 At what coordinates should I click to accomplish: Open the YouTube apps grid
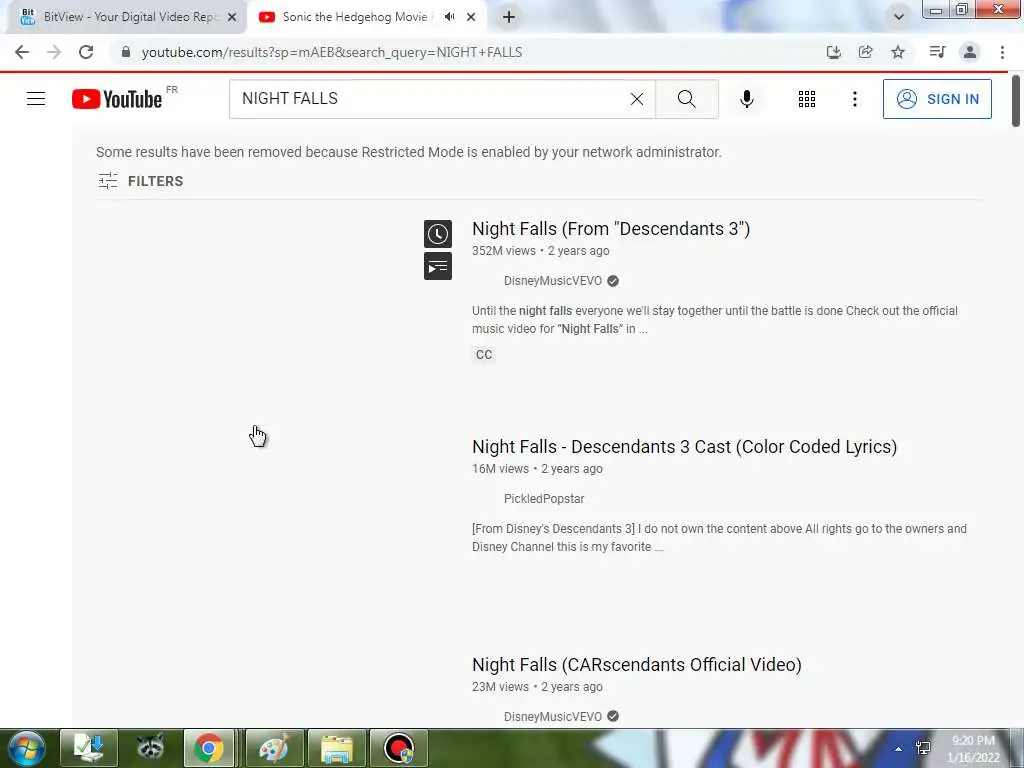[807, 99]
